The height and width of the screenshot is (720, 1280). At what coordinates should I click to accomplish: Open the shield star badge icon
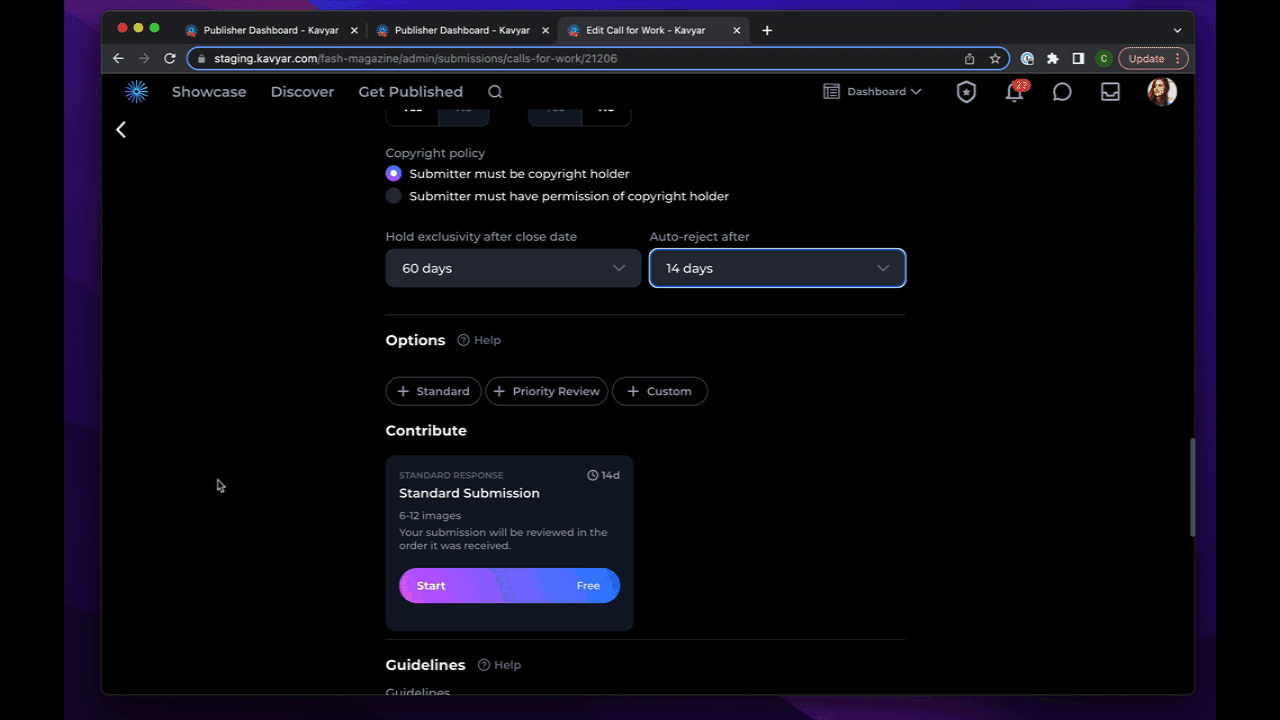point(966,92)
